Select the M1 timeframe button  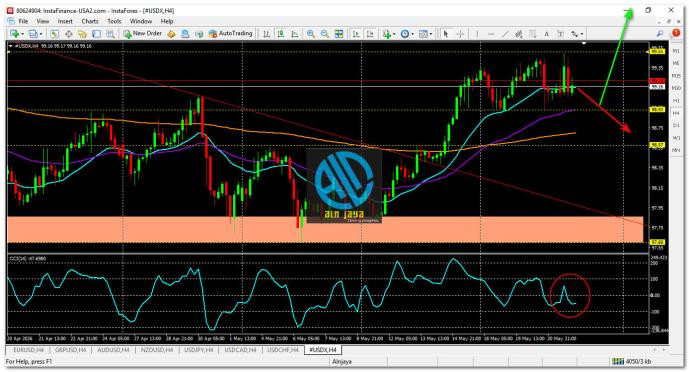coord(676,51)
